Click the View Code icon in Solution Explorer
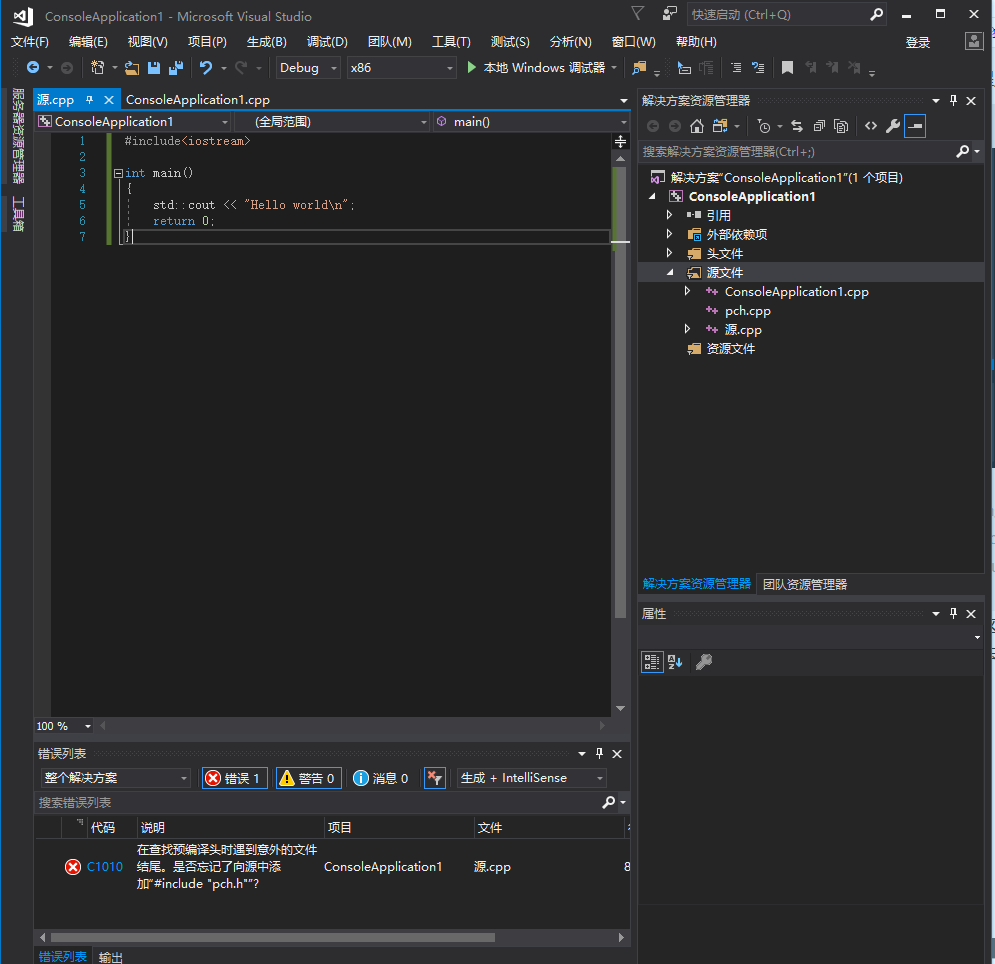This screenshot has height=964, width=995. point(869,125)
